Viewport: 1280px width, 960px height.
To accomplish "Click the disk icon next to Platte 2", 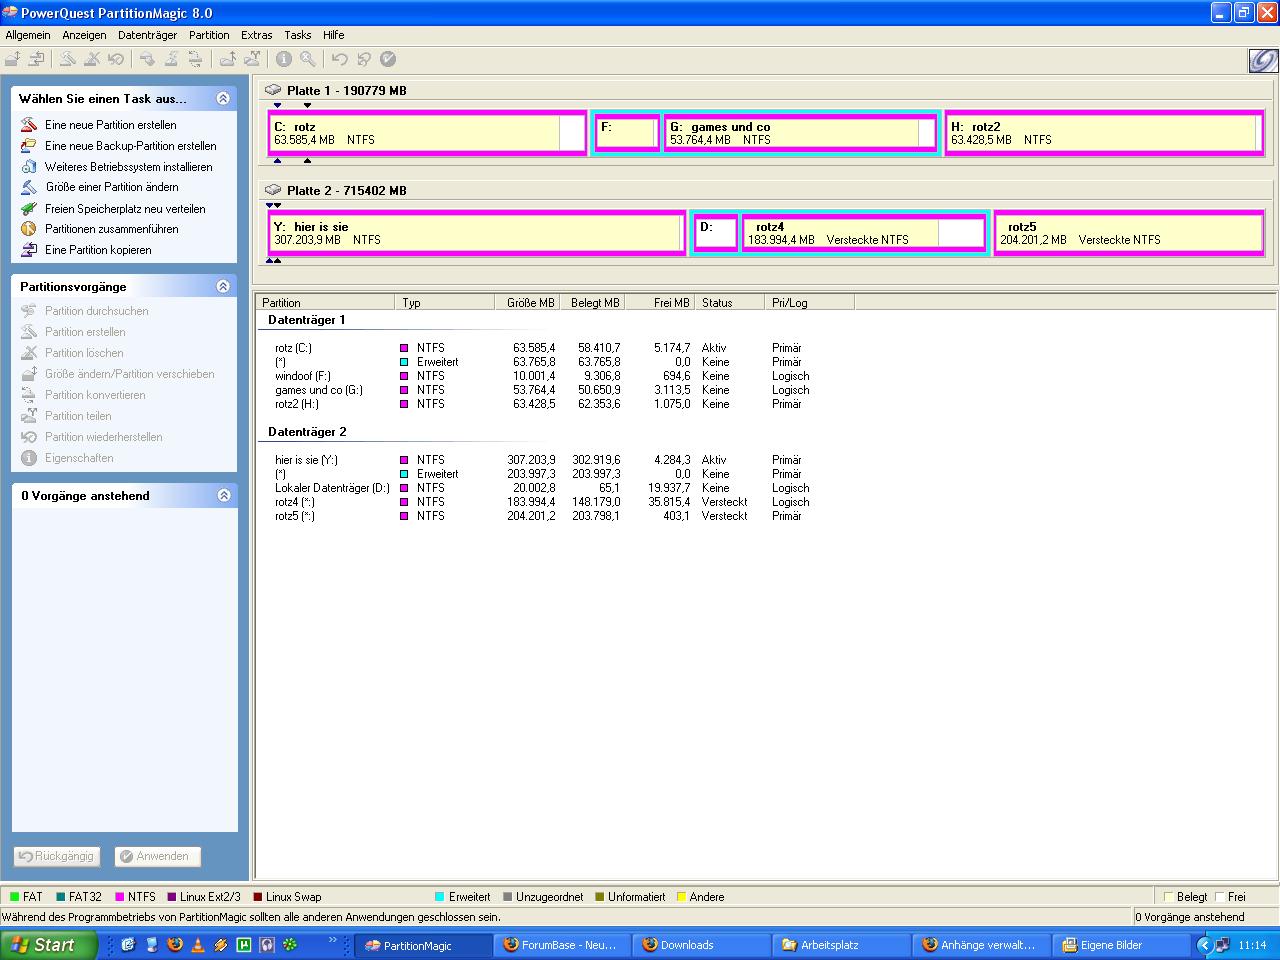I will coord(273,190).
